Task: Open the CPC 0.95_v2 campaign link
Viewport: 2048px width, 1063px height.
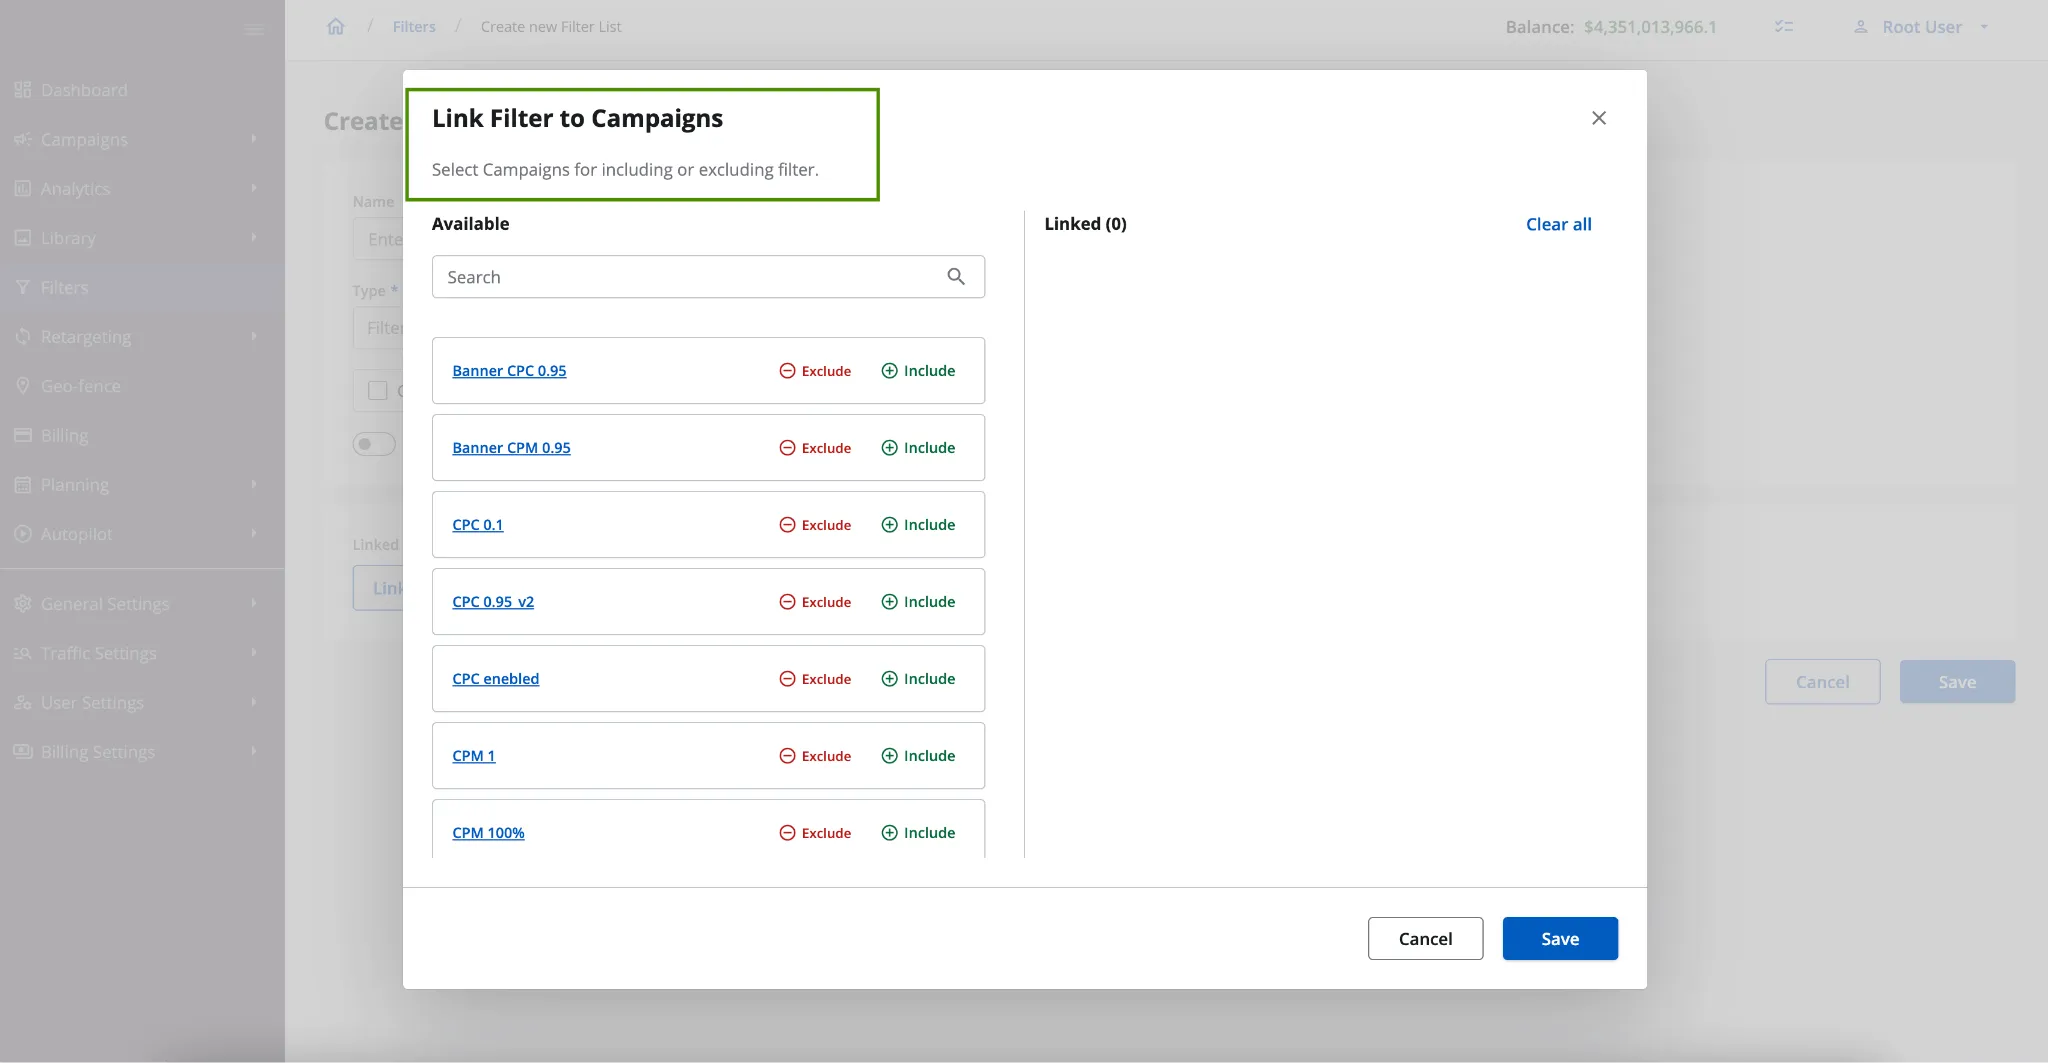Action: pyautogui.click(x=493, y=602)
